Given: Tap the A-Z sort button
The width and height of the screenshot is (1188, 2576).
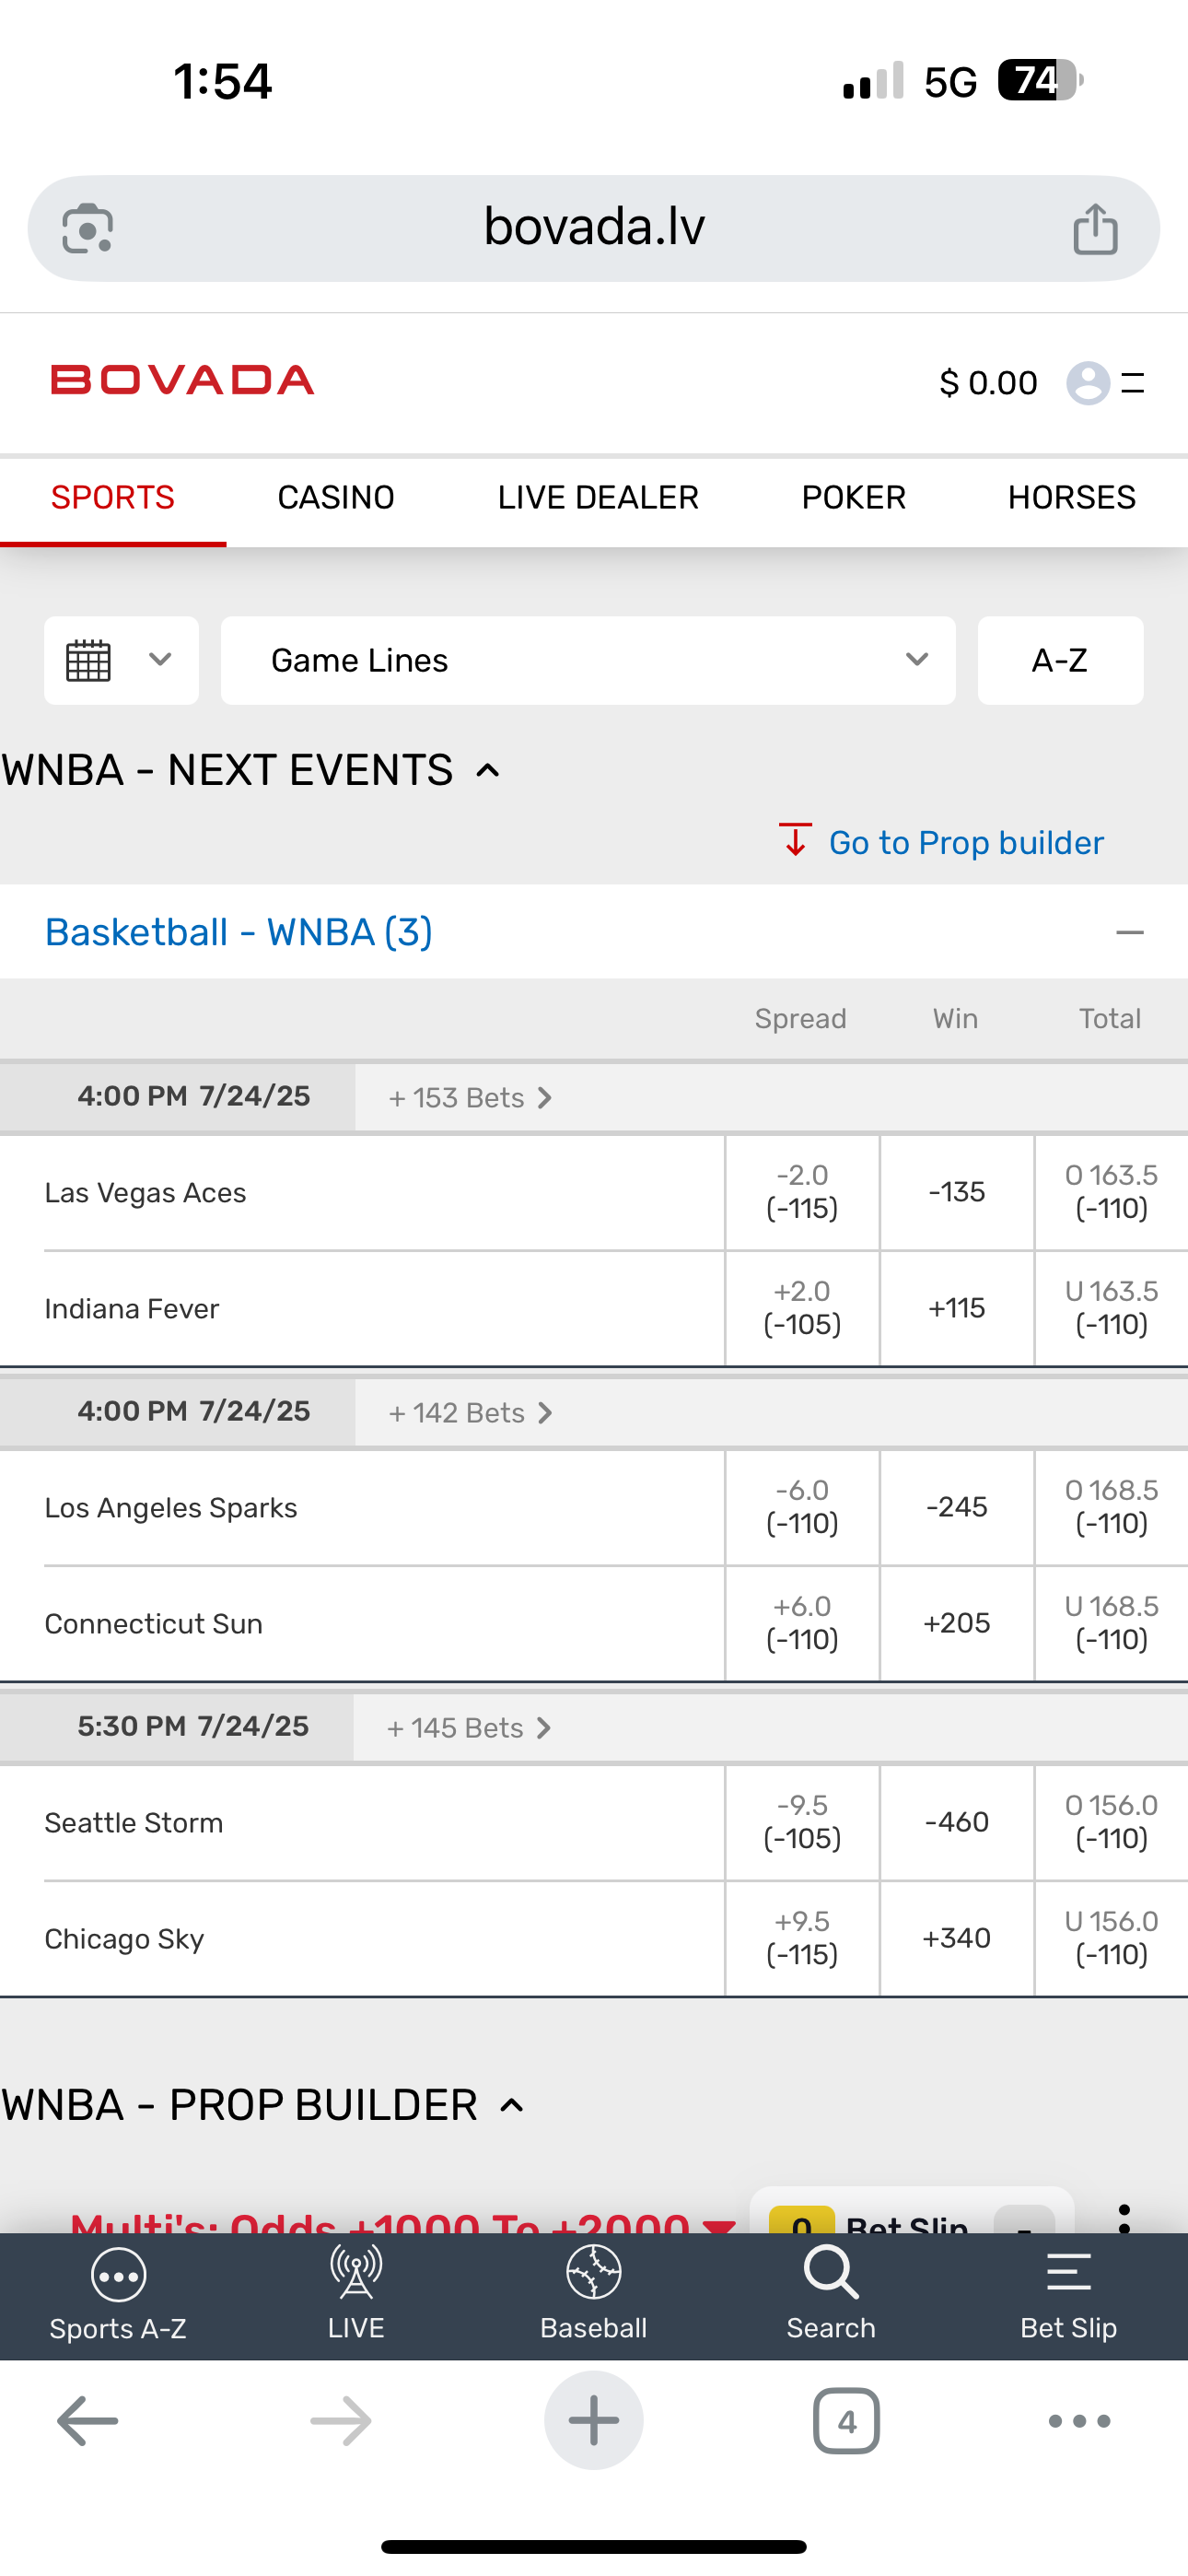Looking at the screenshot, I should [1060, 660].
